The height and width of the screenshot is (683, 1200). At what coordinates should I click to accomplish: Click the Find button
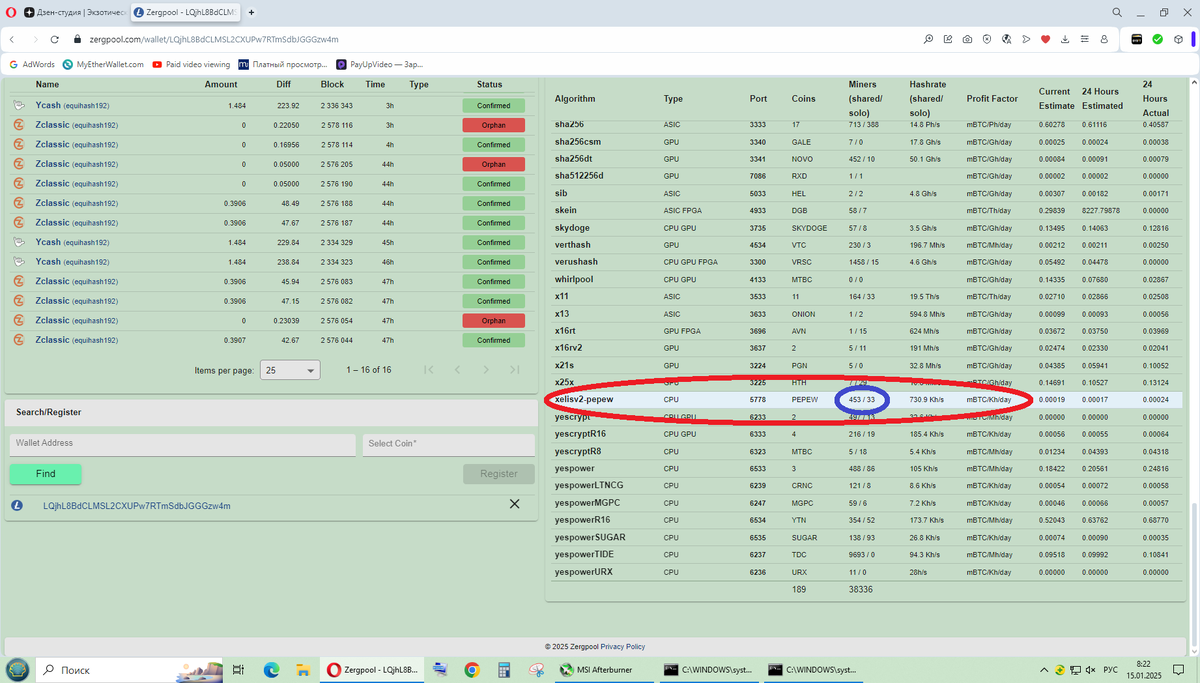coord(46,474)
